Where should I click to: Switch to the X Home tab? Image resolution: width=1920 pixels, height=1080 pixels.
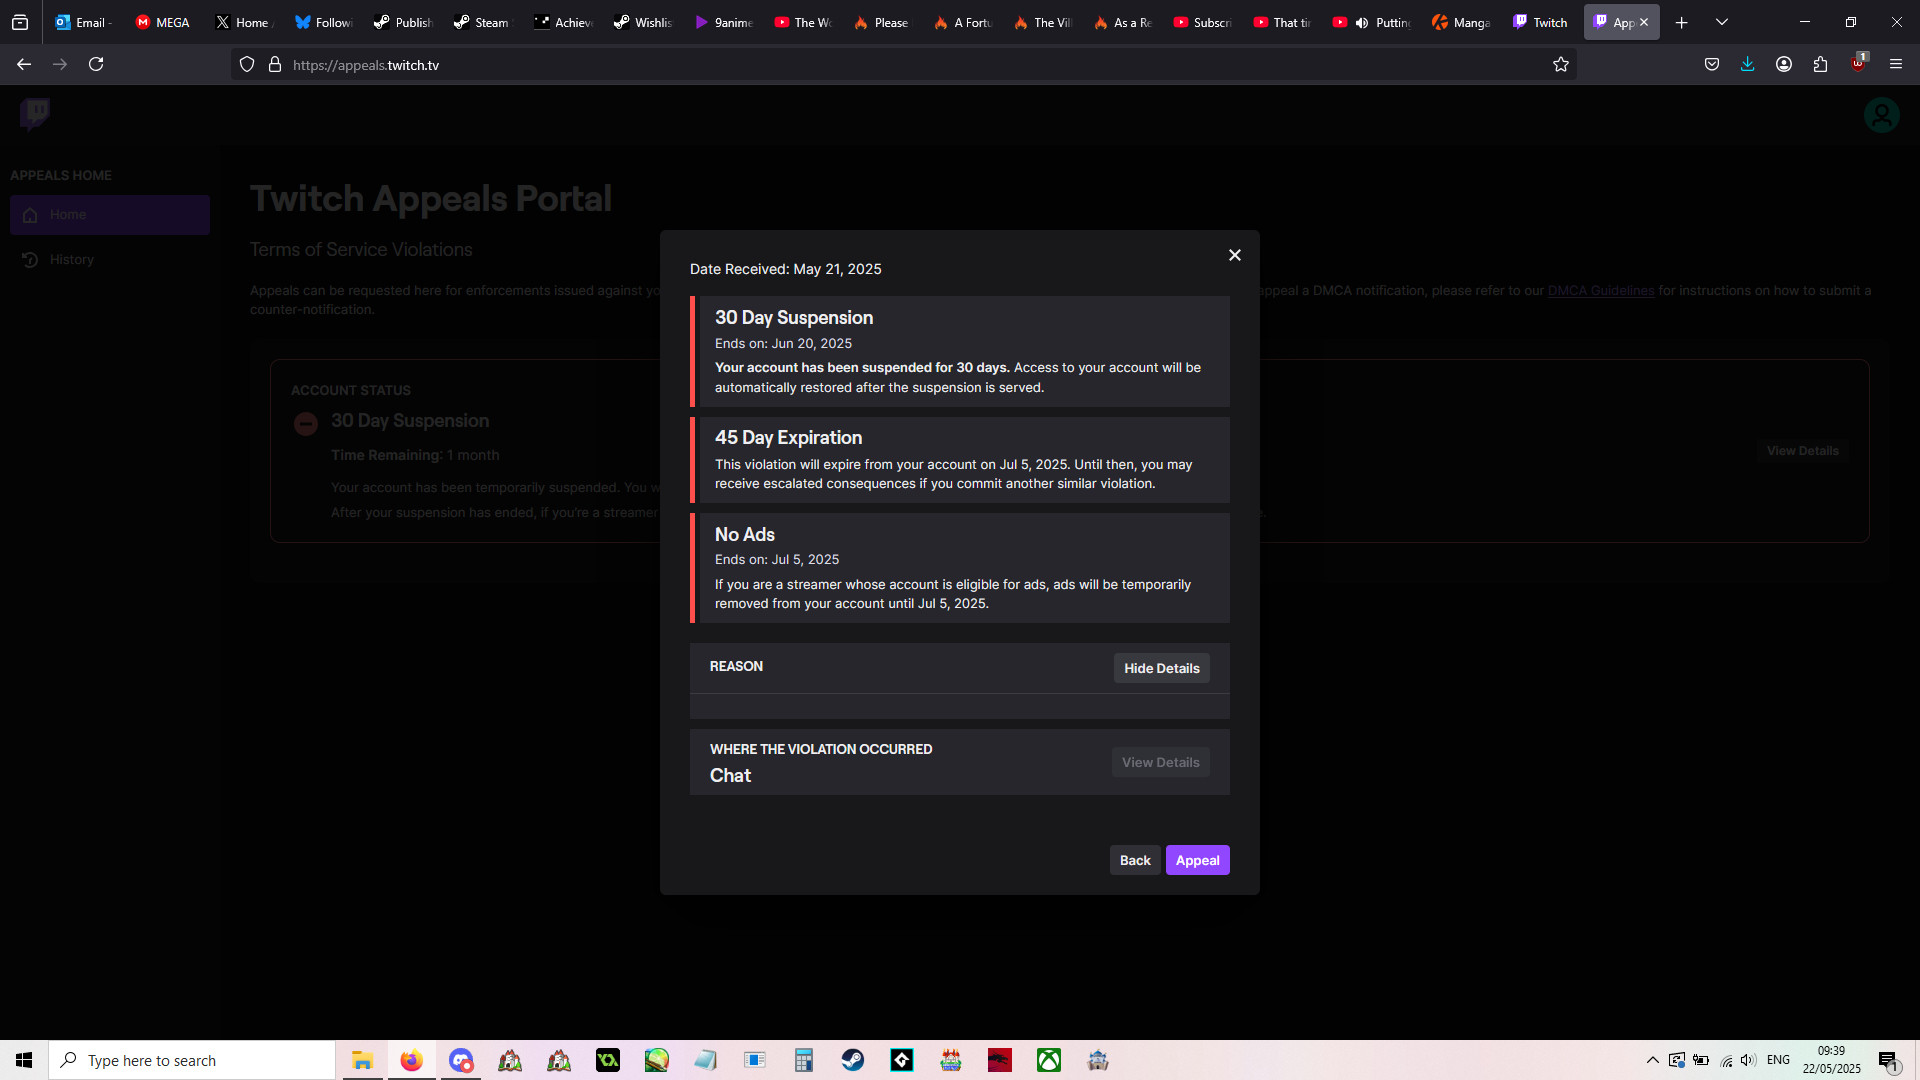pyautogui.click(x=243, y=22)
